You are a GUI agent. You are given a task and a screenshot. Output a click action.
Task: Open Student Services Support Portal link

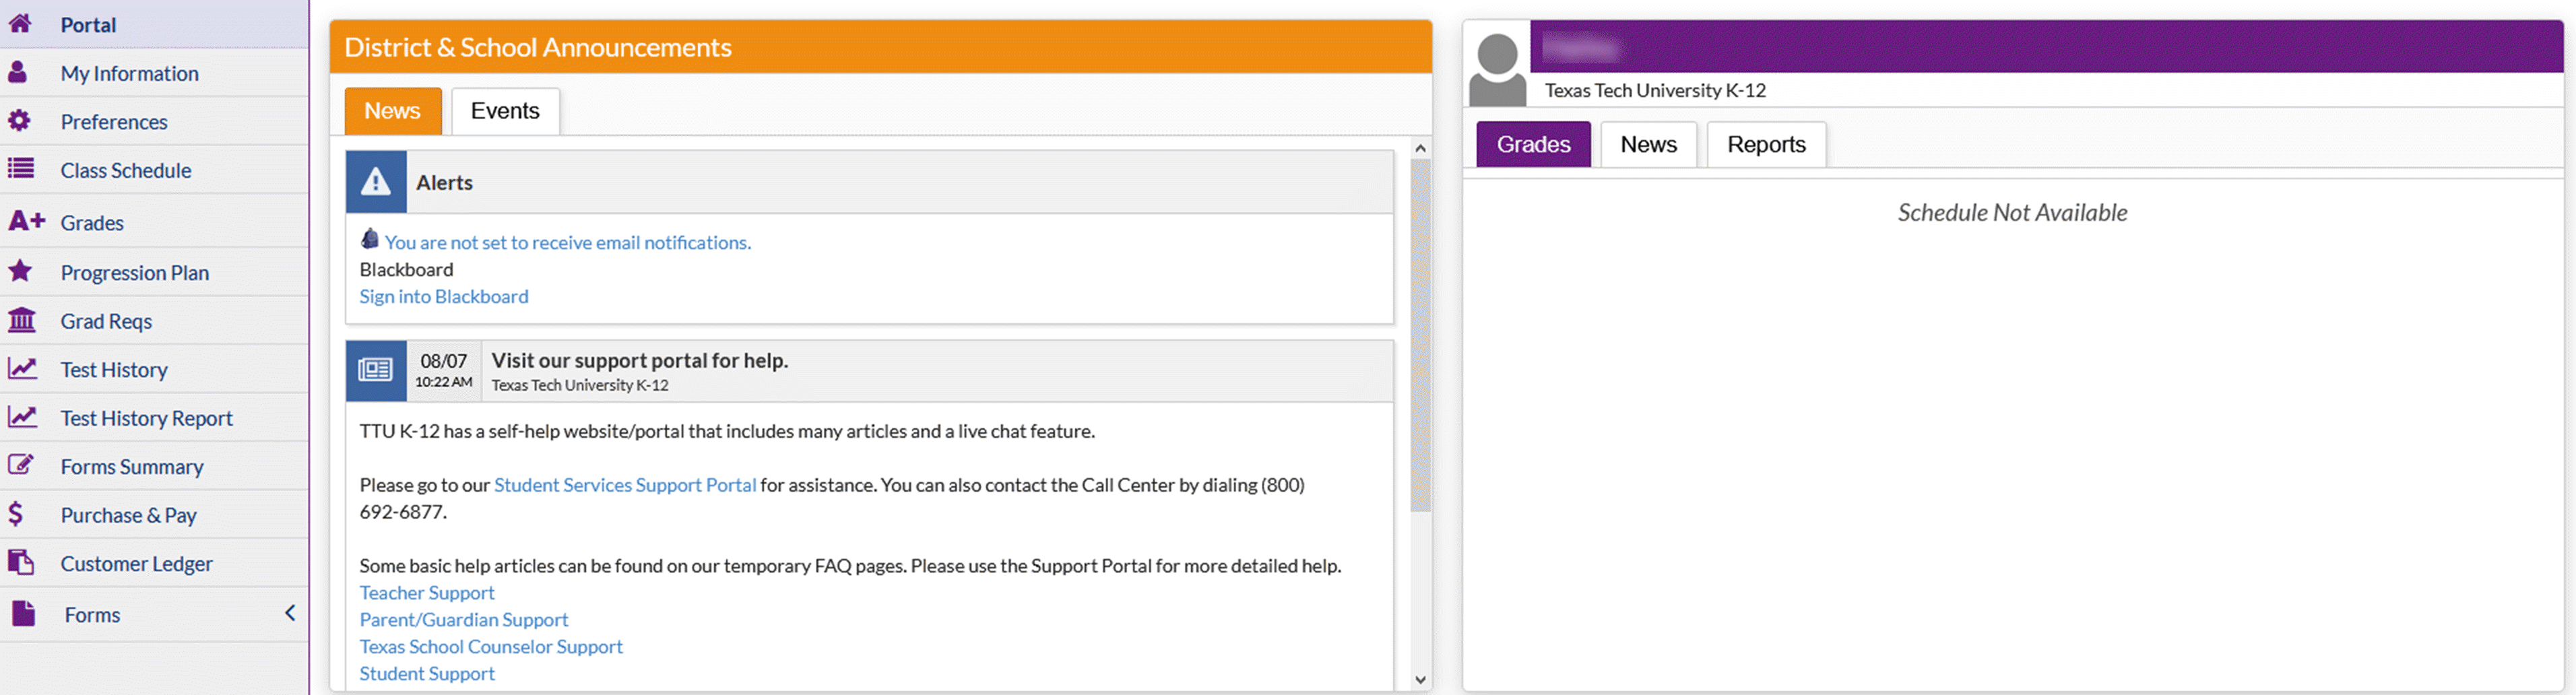pos(625,484)
